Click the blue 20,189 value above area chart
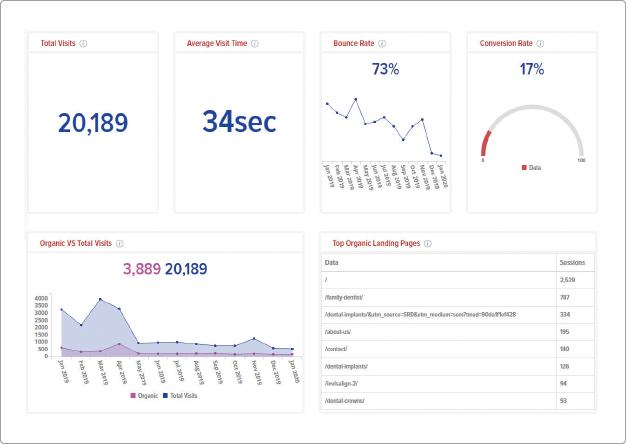Image resolution: width=626 pixels, height=444 pixels. pos(186,269)
